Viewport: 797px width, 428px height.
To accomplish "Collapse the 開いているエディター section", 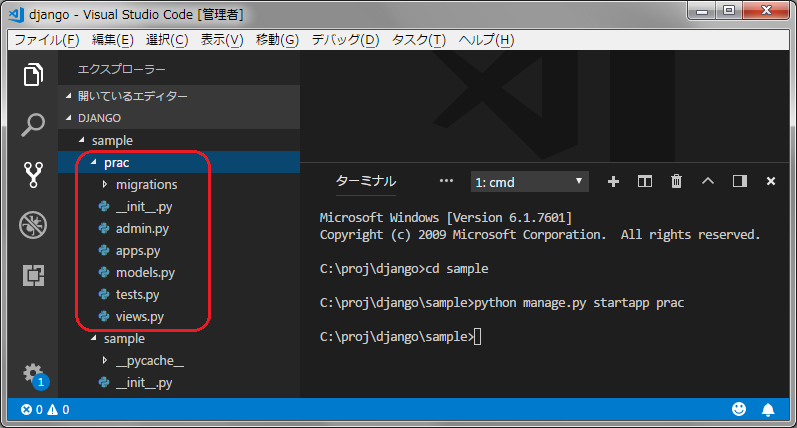I will [x=179, y=96].
